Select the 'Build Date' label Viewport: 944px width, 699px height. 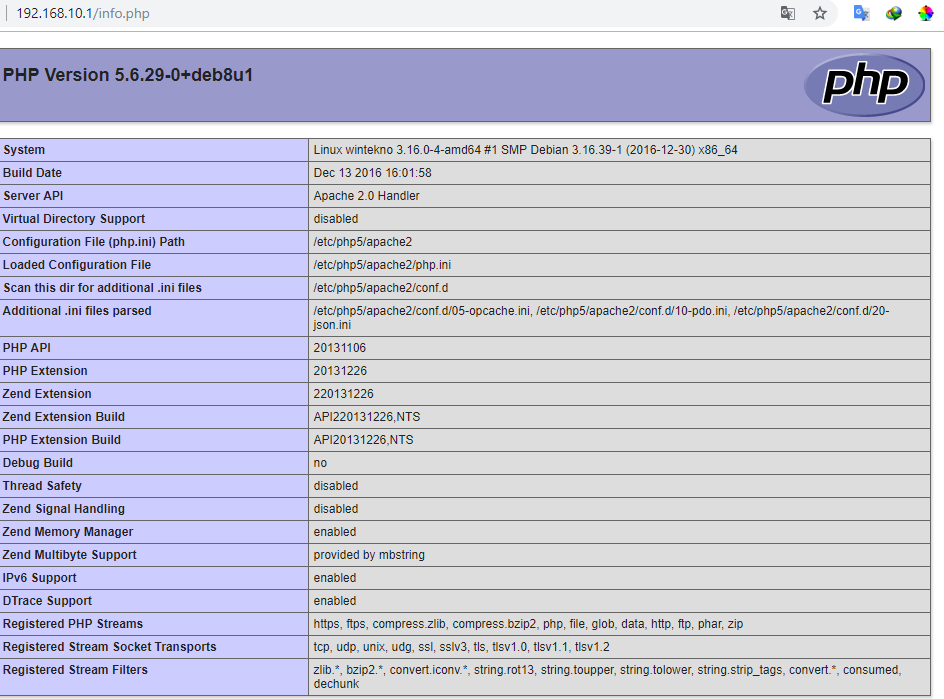[x=32, y=173]
